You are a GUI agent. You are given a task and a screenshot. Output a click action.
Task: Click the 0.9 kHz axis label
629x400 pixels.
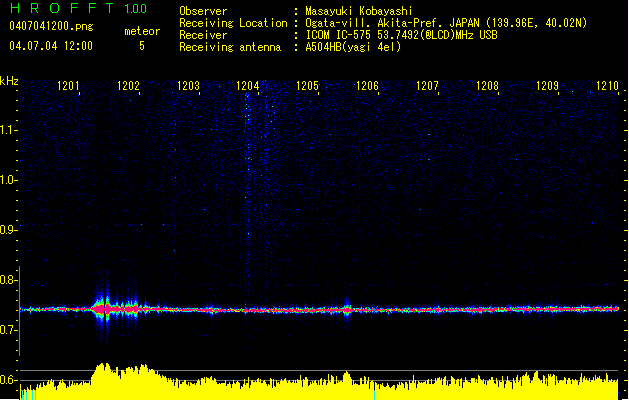[8, 230]
